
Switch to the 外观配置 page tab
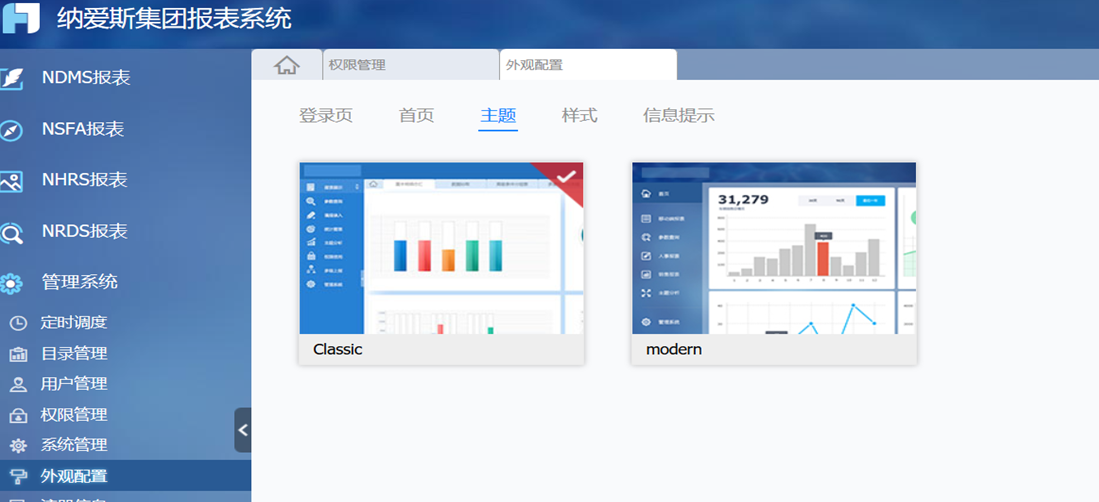pyautogui.click(x=588, y=65)
